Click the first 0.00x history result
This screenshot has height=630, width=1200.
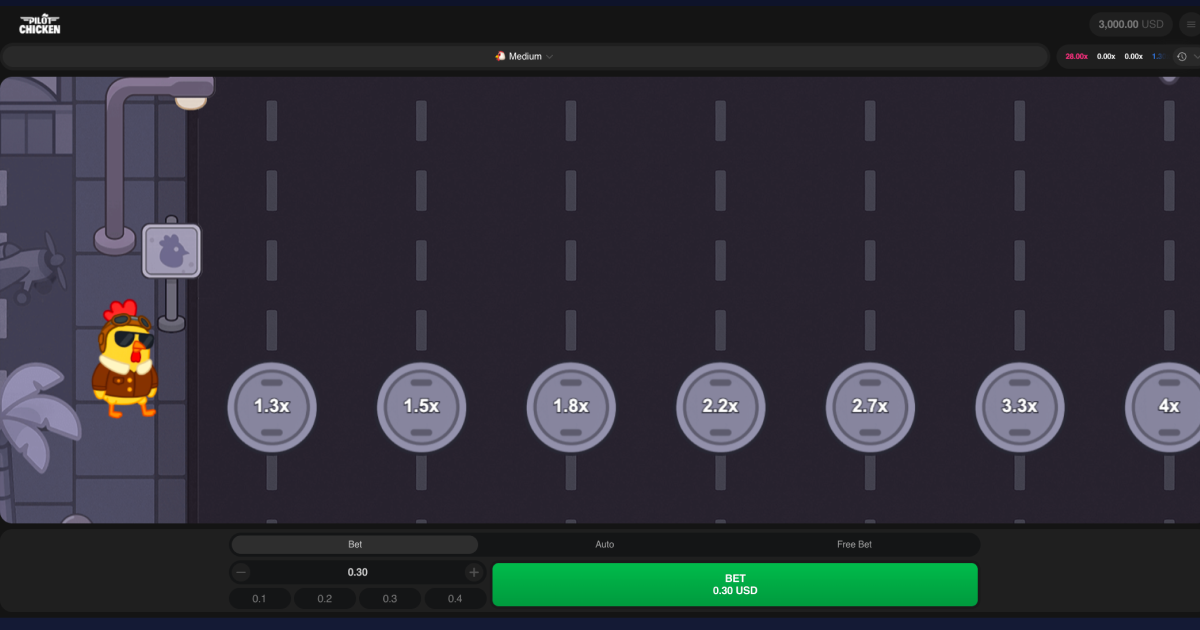click(1106, 57)
